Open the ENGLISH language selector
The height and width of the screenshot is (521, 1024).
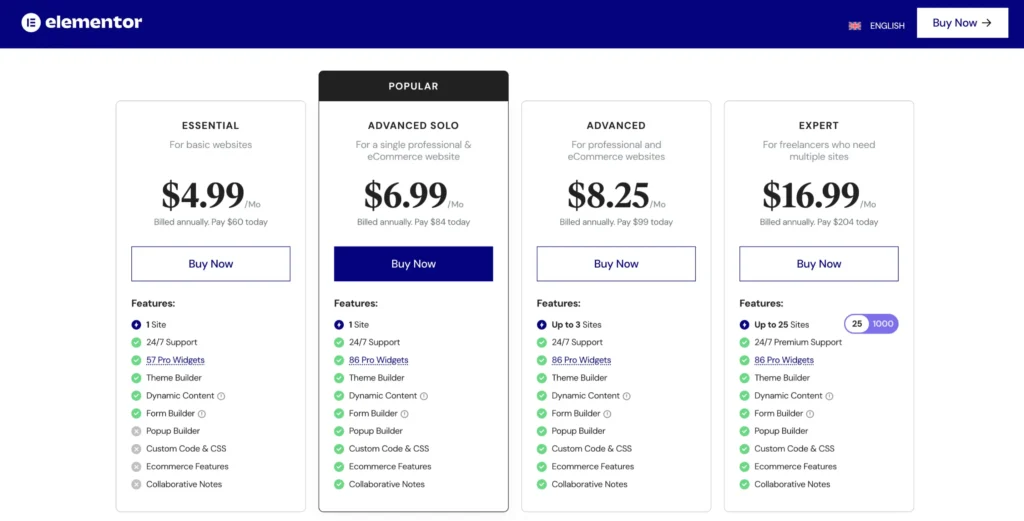pos(887,26)
